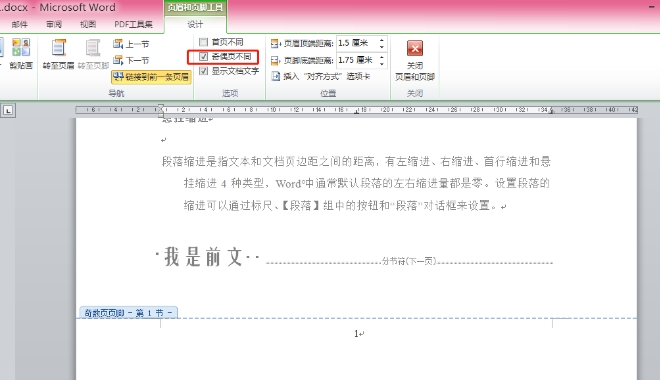Click 页眉顶端距离 value field 1.5 厘米
Viewport: 660px width, 383px height.
click(x=356, y=43)
